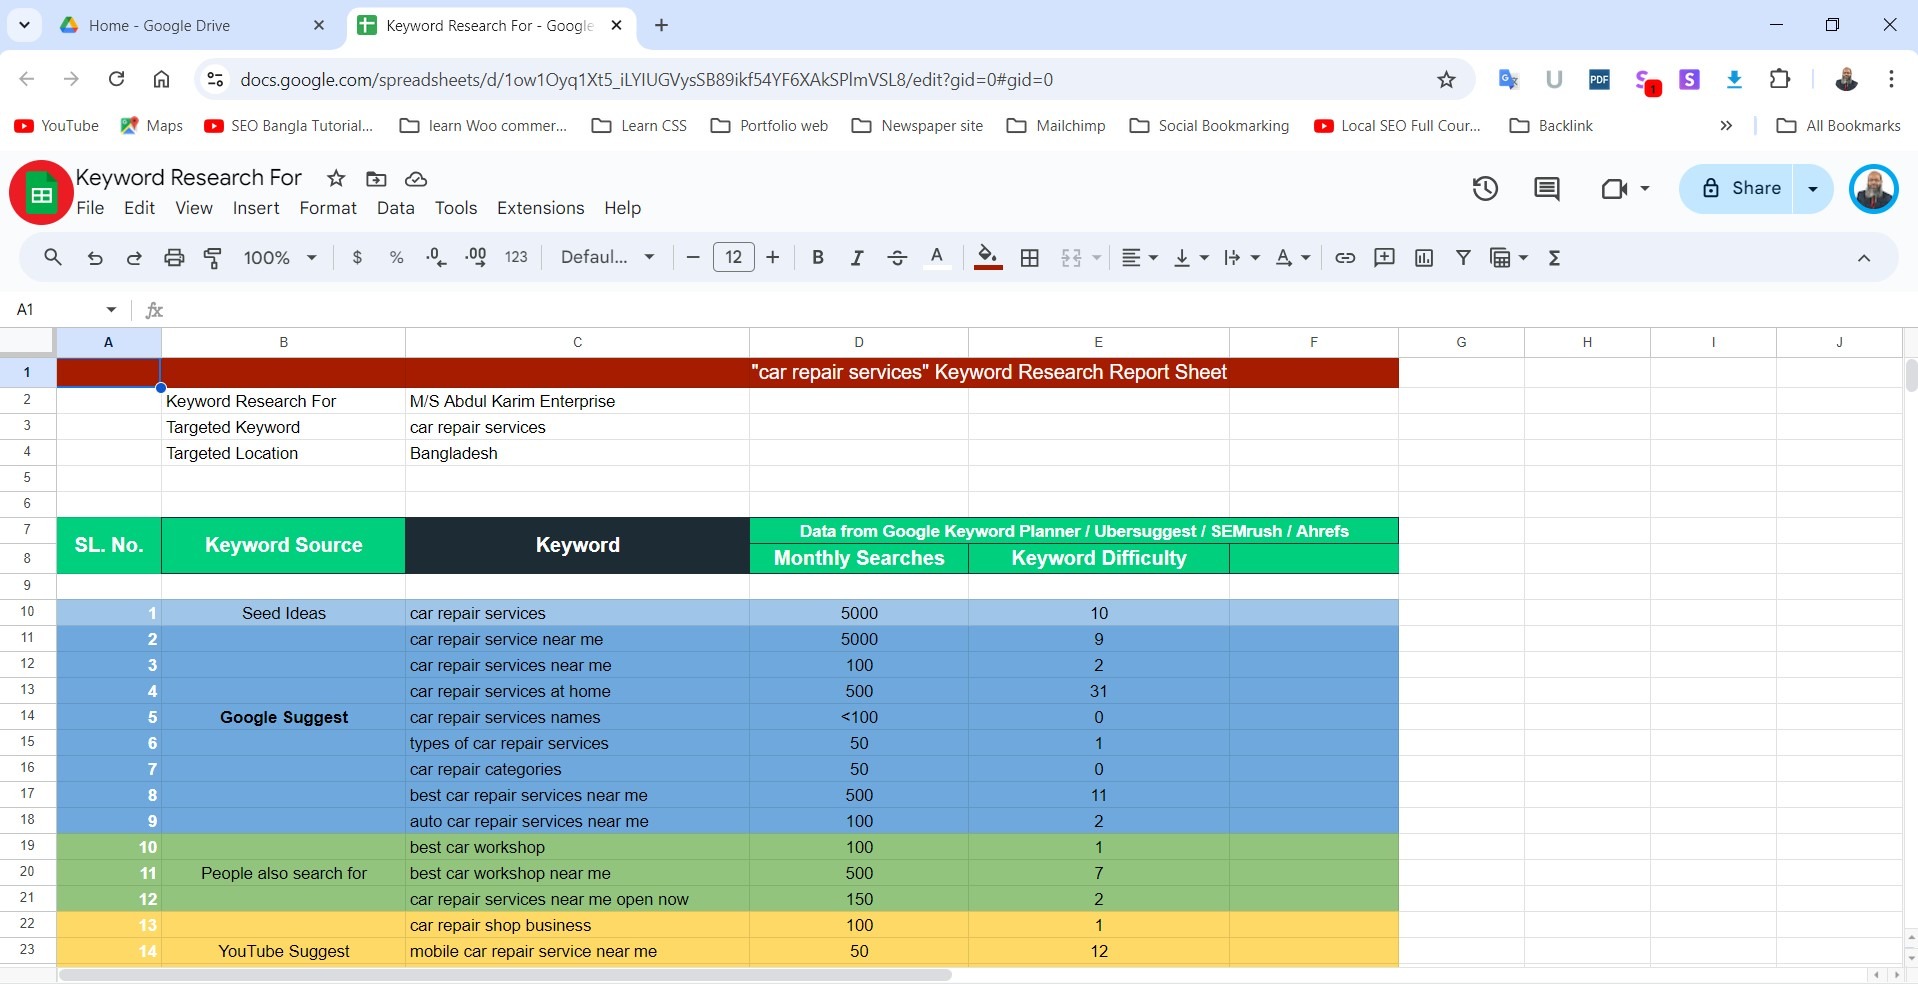This screenshot has width=1918, height=984.
Task: Format value as percent
Action: point(396,257)
